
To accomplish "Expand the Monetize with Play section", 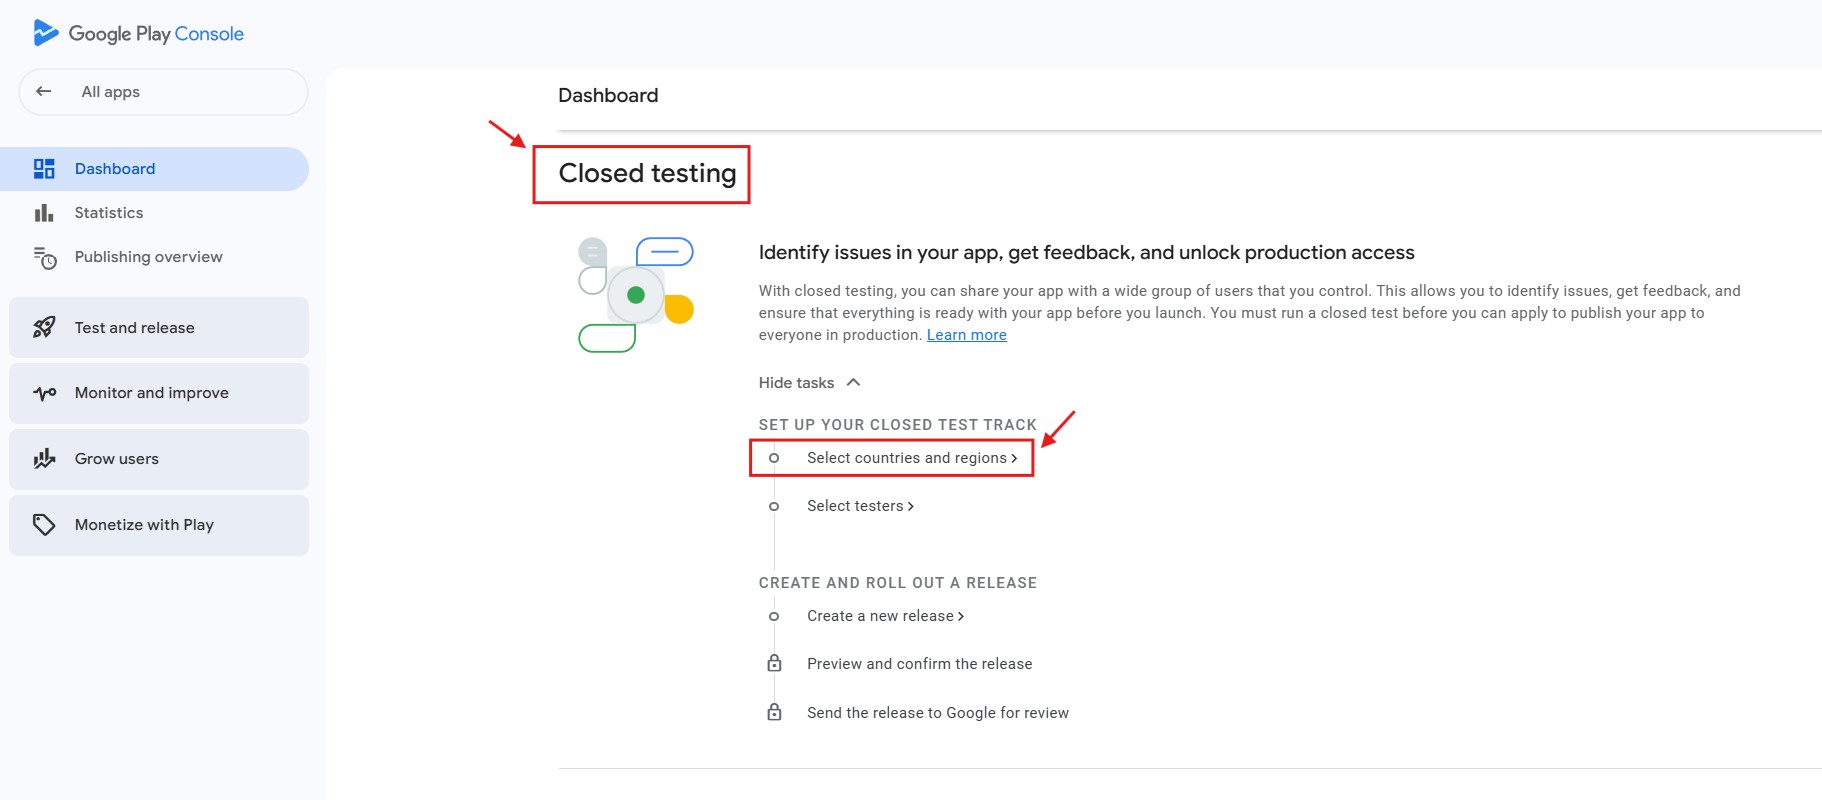I will 159,525.
